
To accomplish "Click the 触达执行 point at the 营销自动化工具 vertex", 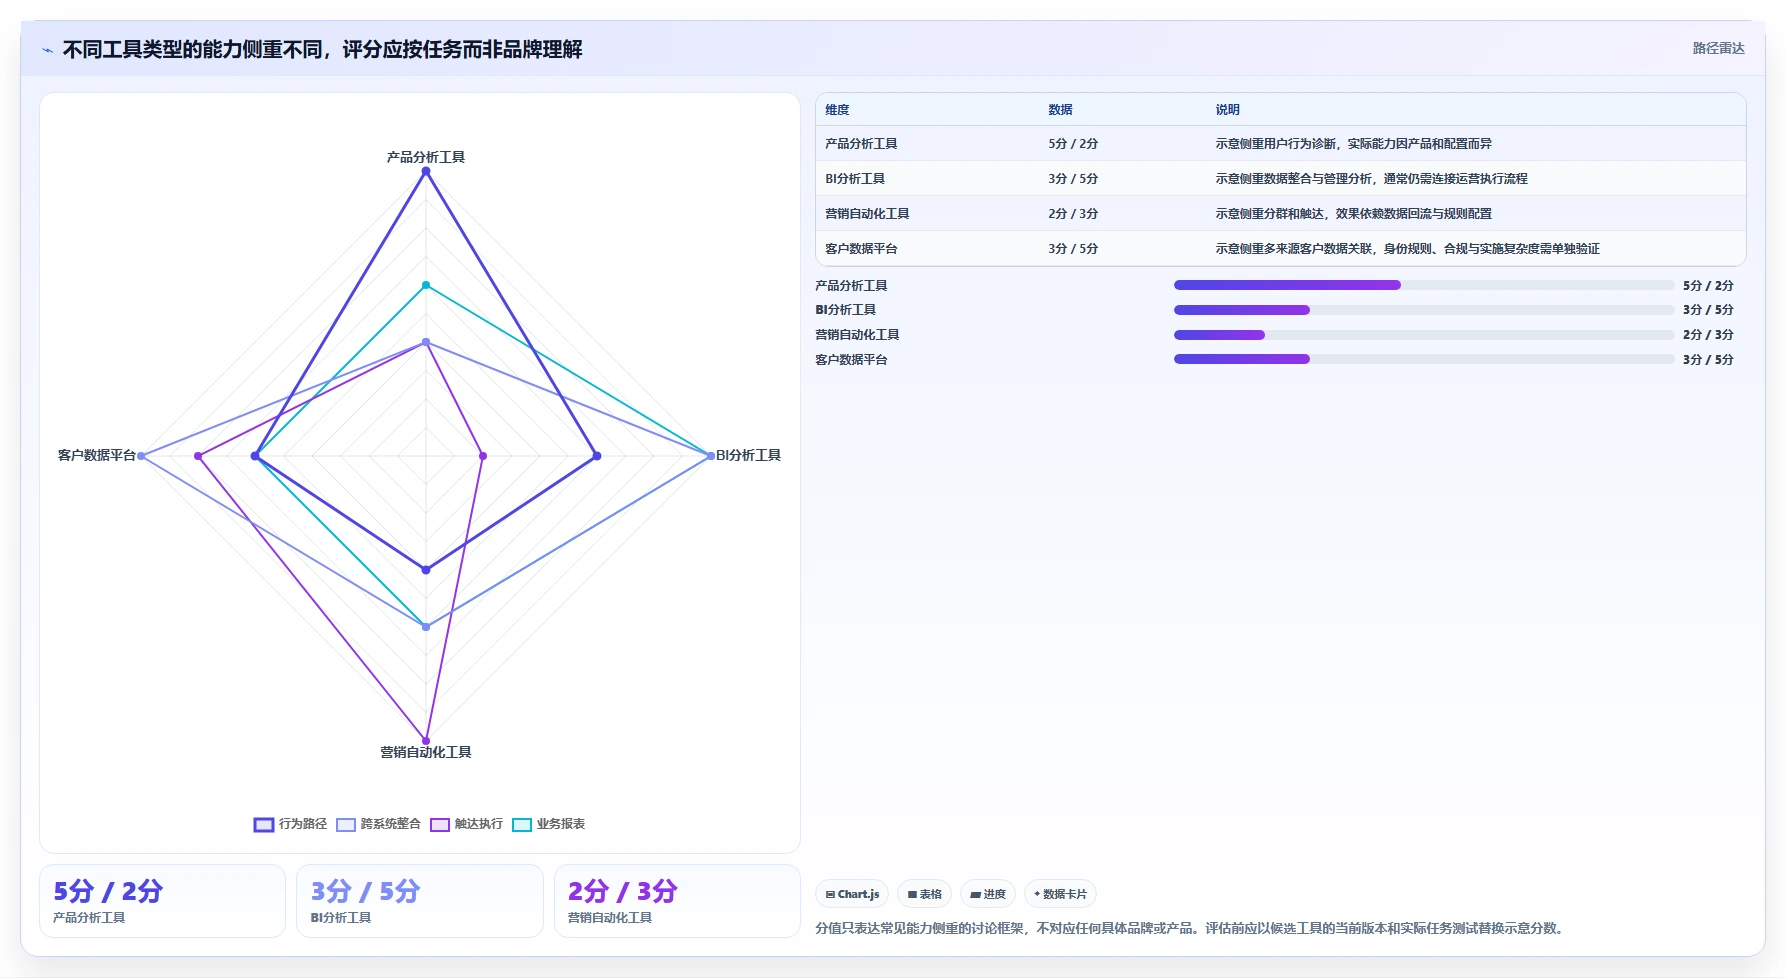I will (426, 741).
